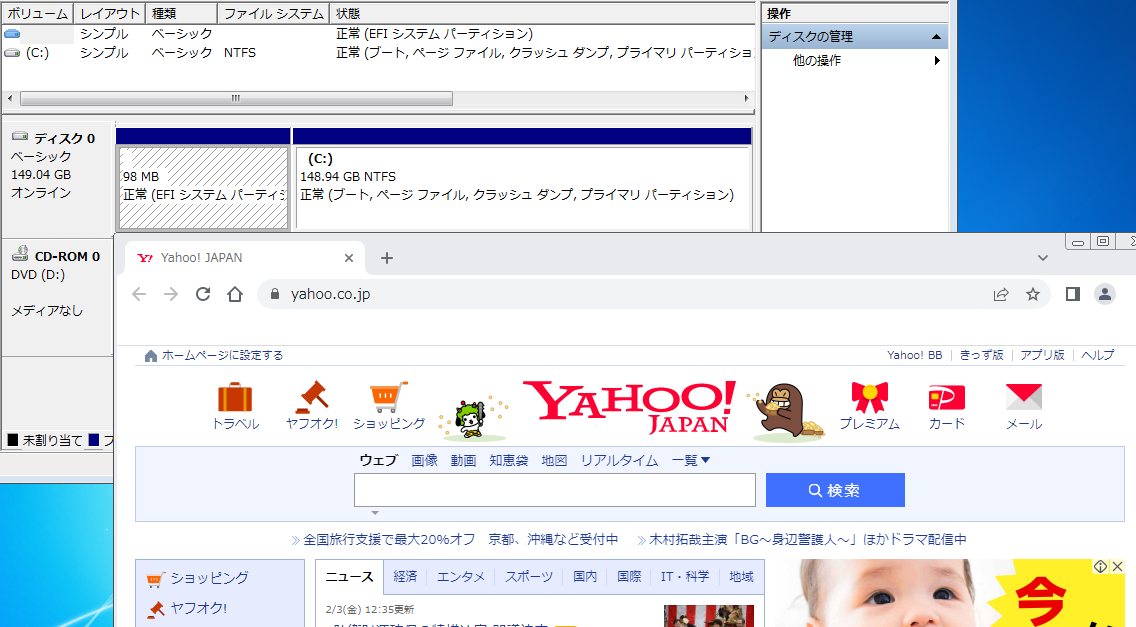Screen dimensions: 1136x627
Task: Click the Chrome forward arrow
Action: point(171,294)
